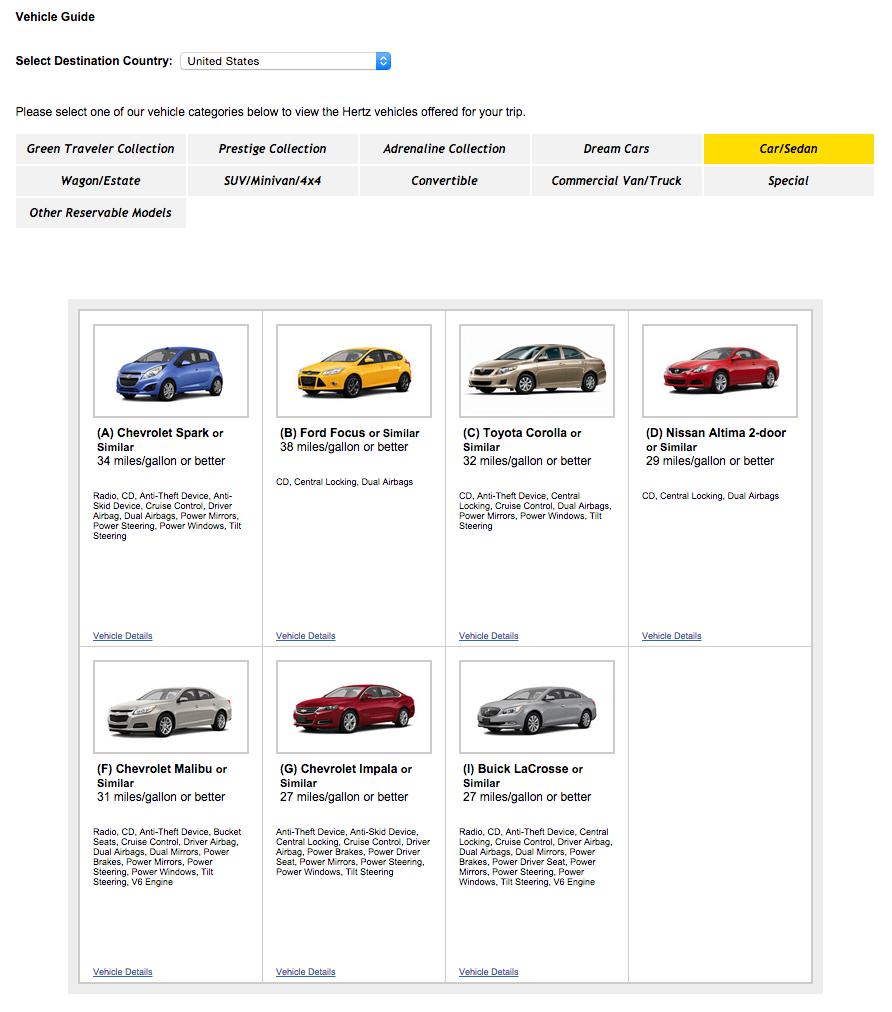Open Vehicle Details for Ford Focus

click(306, 636)
